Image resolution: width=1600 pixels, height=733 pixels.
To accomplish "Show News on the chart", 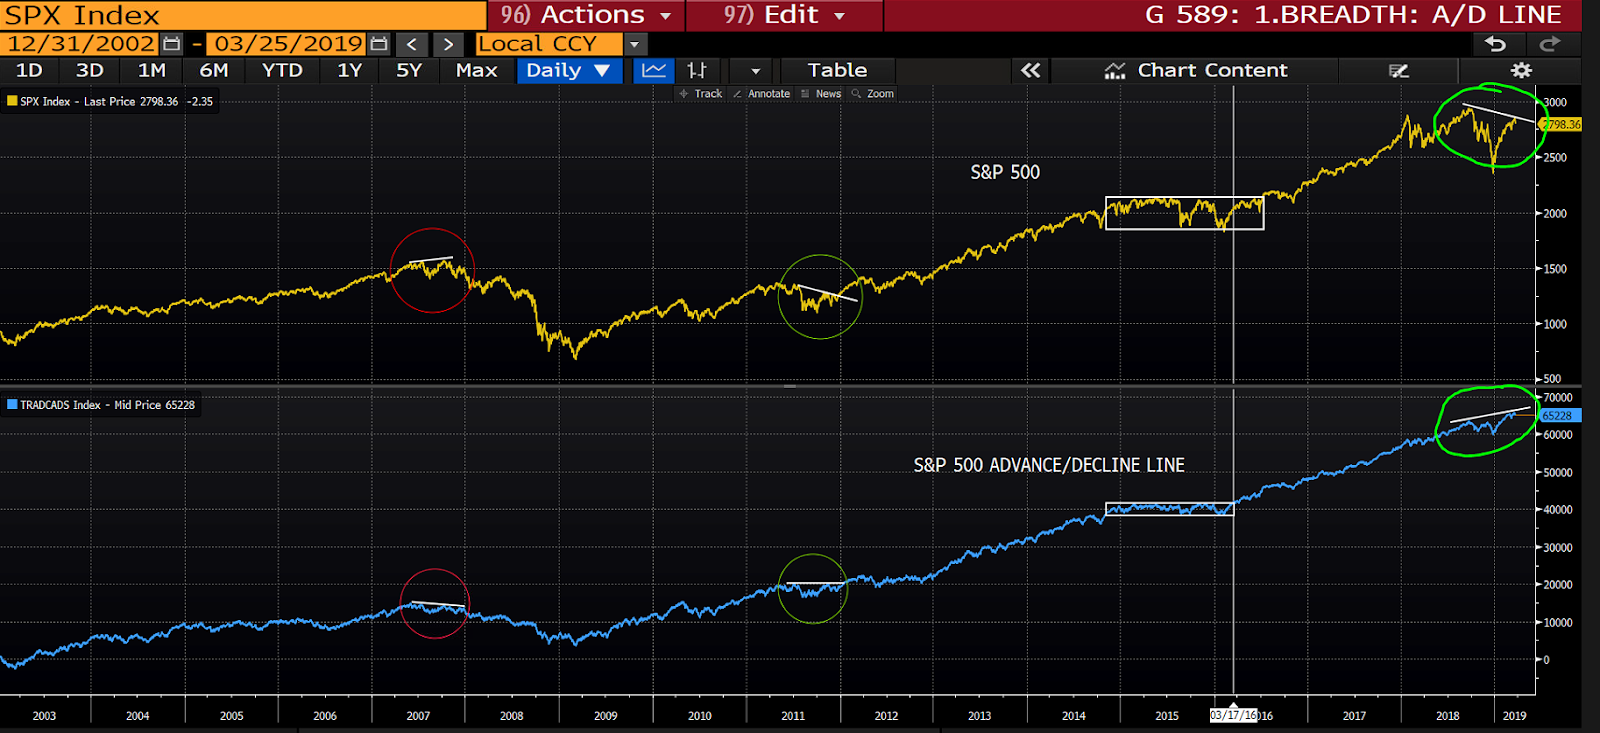I will tap(821, 94).
